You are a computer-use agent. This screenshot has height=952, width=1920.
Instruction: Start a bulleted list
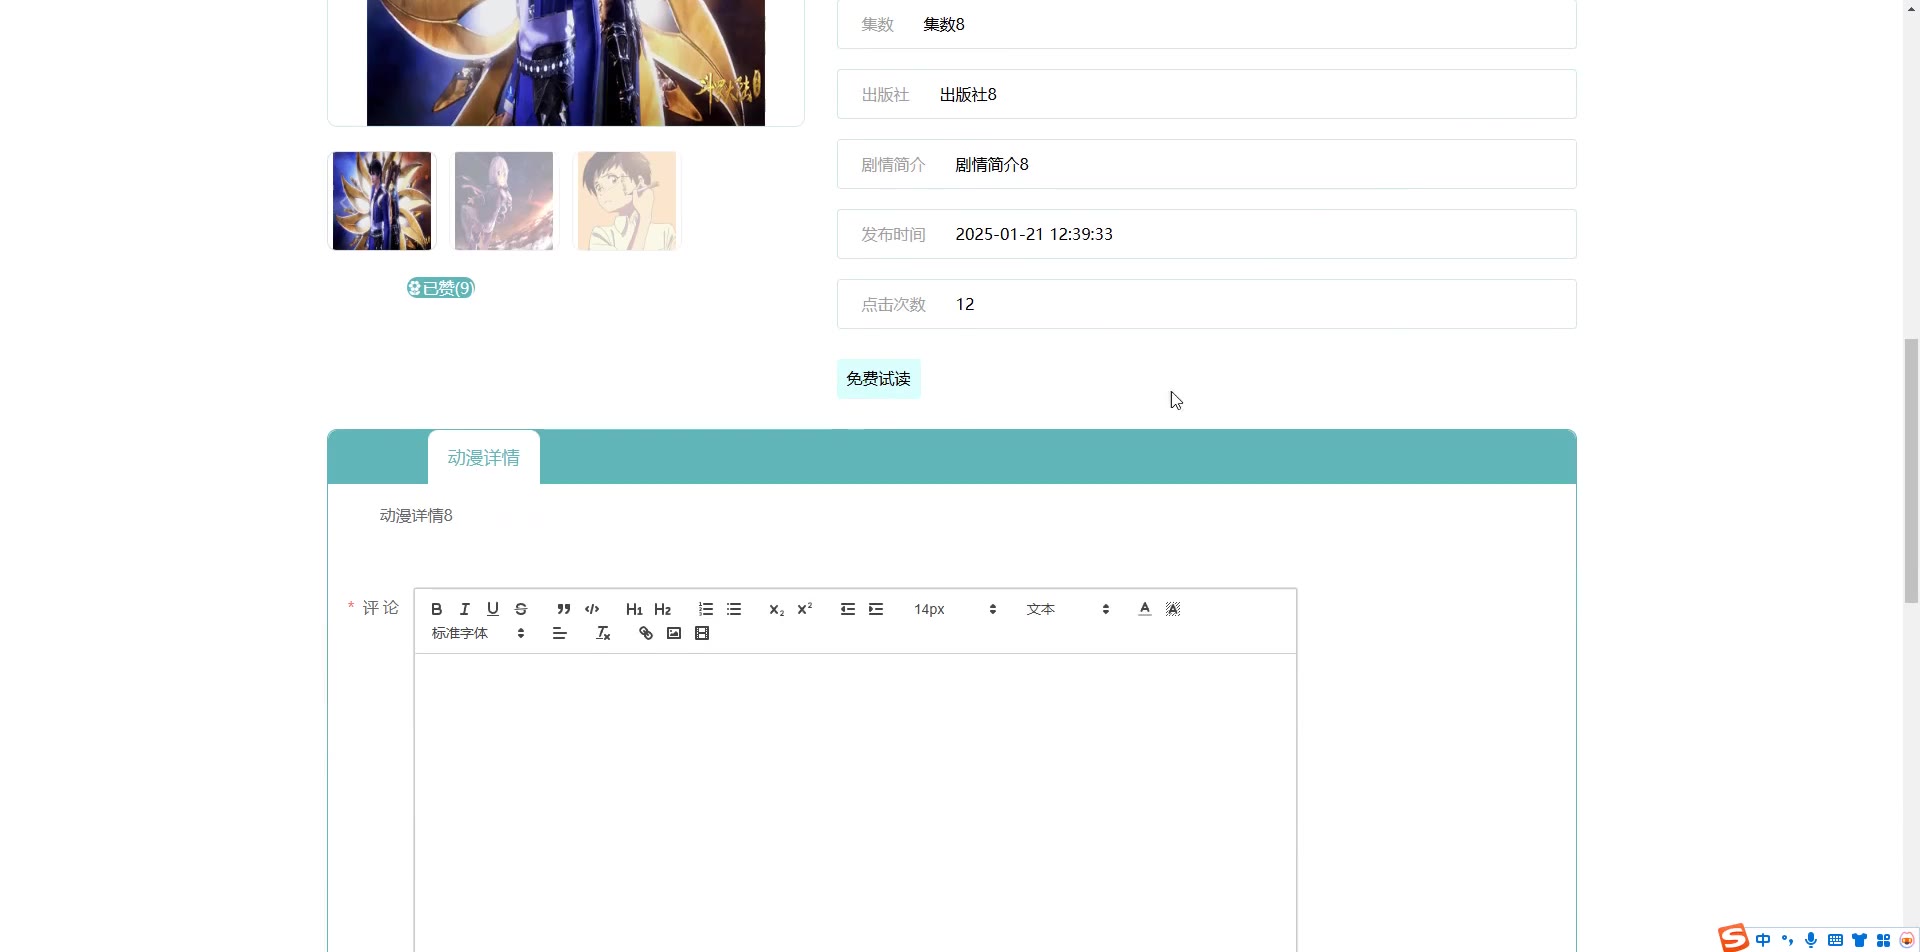734,609
